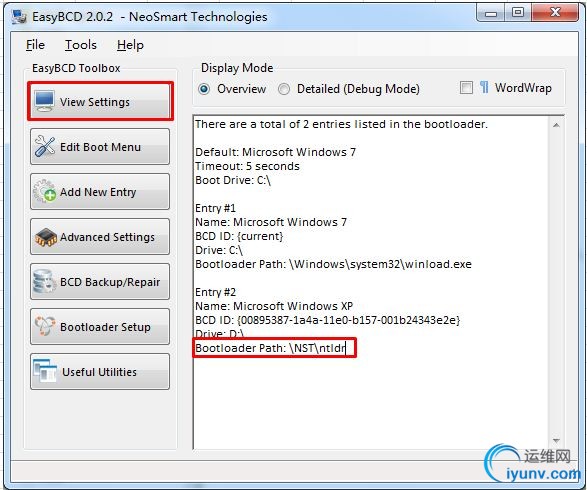Image resolution: width=587 pixels, height=490 pixels.
Task: Go to Edit Boot Menu
Action: (100, 146)
